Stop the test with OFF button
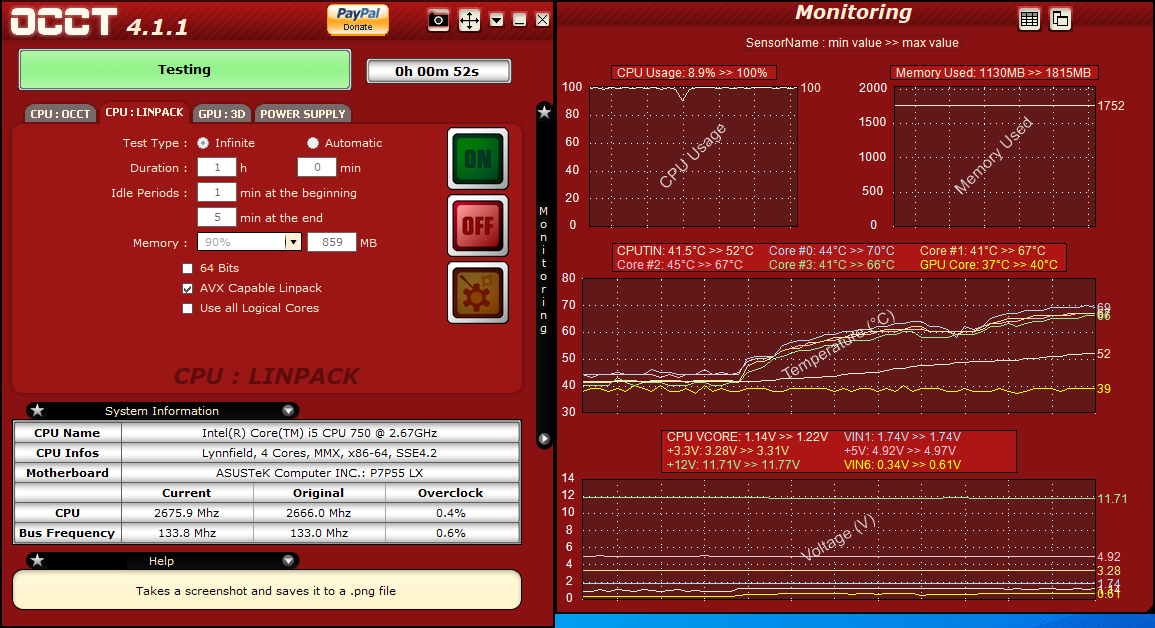Screen dimensions: 1155x628 click(x=478, y=226)
